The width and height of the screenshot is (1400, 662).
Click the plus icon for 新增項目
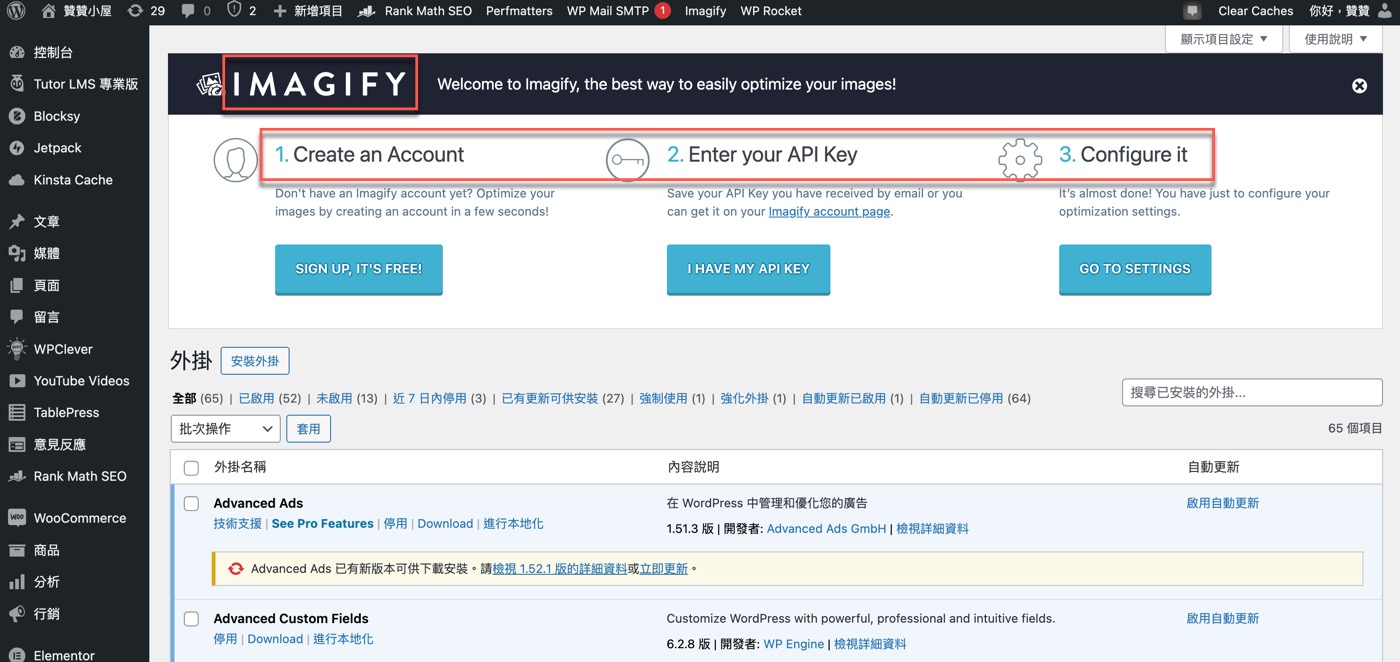pyautogui.click(x=280, y=11)
